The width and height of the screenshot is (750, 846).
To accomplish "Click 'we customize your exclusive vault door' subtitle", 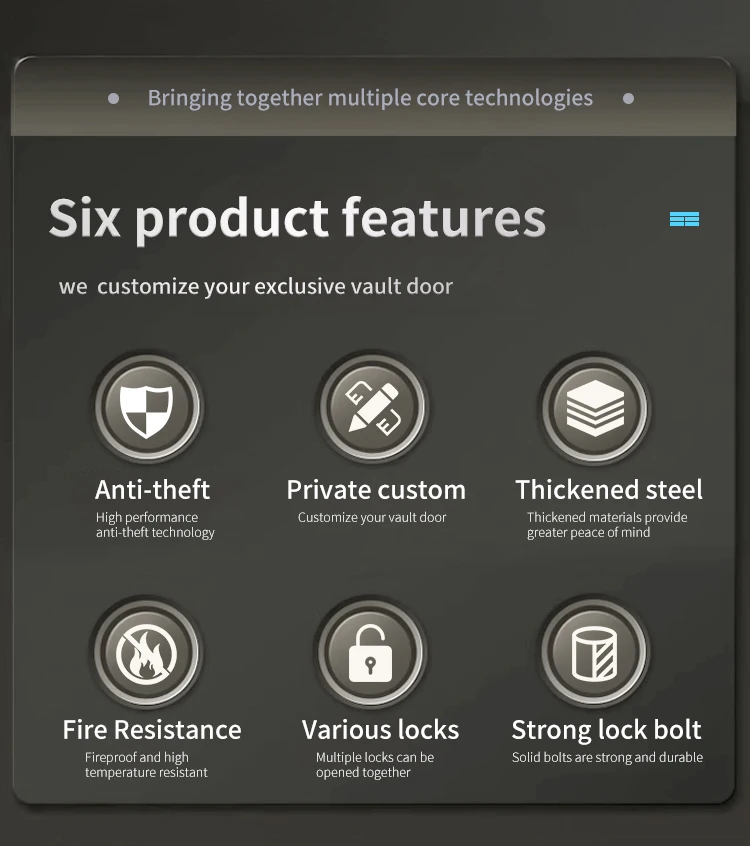I will tap(256, 286).
